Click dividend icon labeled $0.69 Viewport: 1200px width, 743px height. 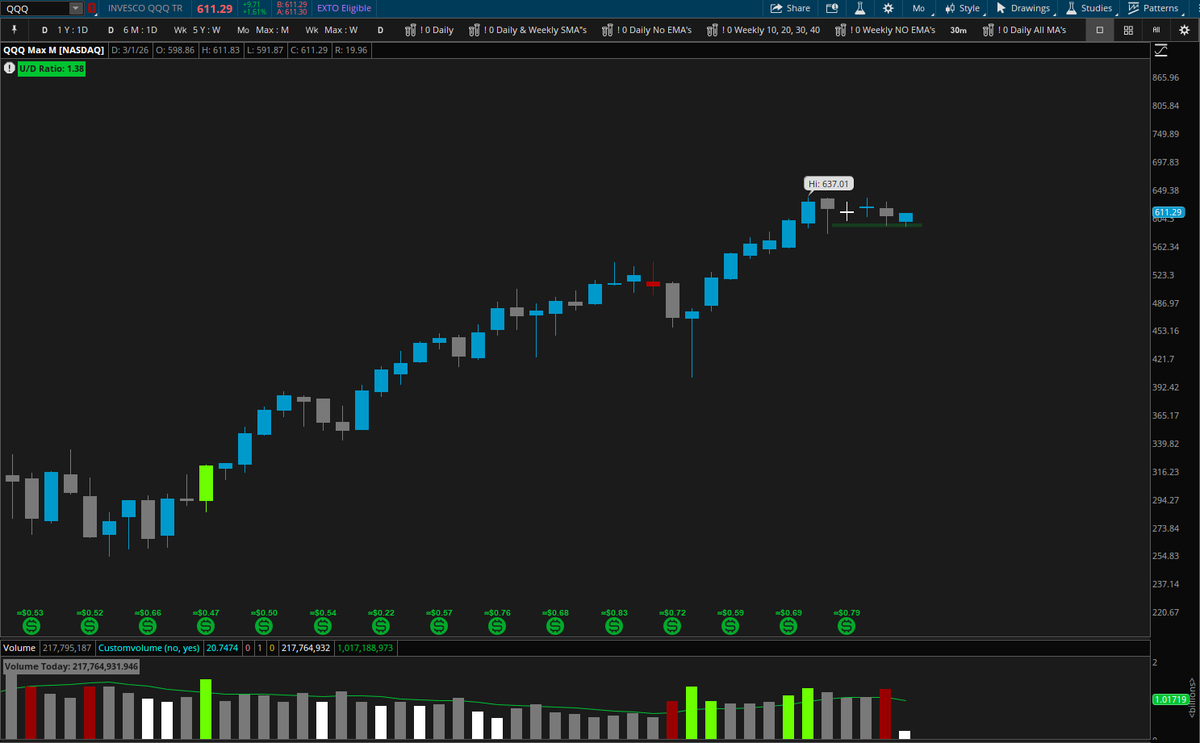coord(788,625)
